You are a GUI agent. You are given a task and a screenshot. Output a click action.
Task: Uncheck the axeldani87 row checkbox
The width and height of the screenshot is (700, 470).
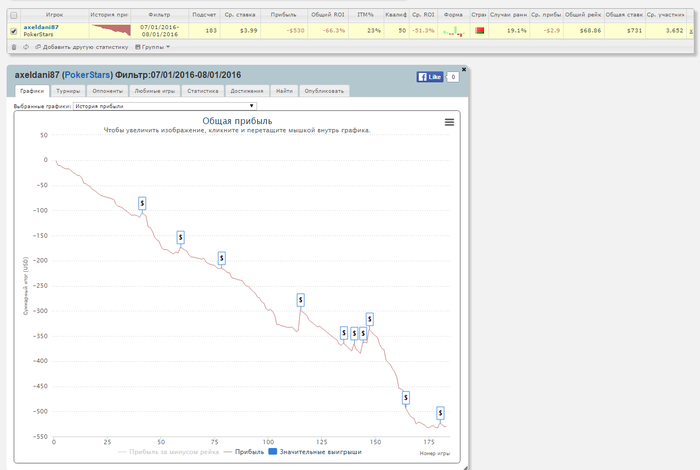click(14, 31)
